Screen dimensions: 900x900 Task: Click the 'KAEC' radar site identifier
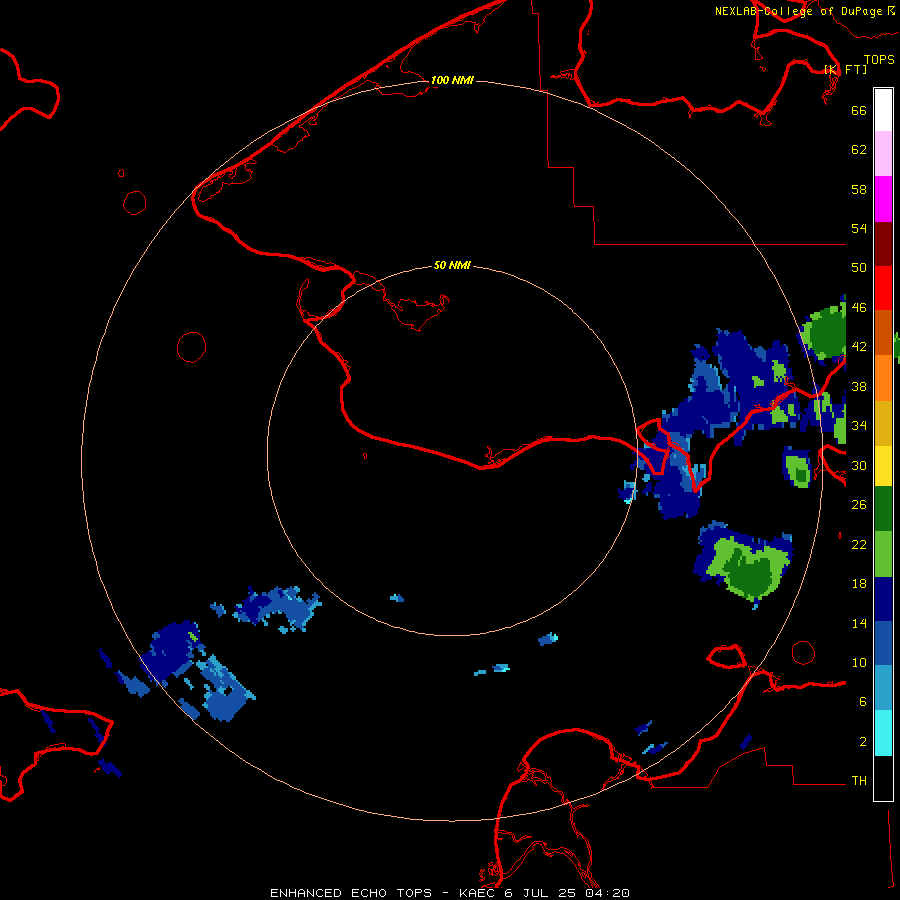point(476,893)
